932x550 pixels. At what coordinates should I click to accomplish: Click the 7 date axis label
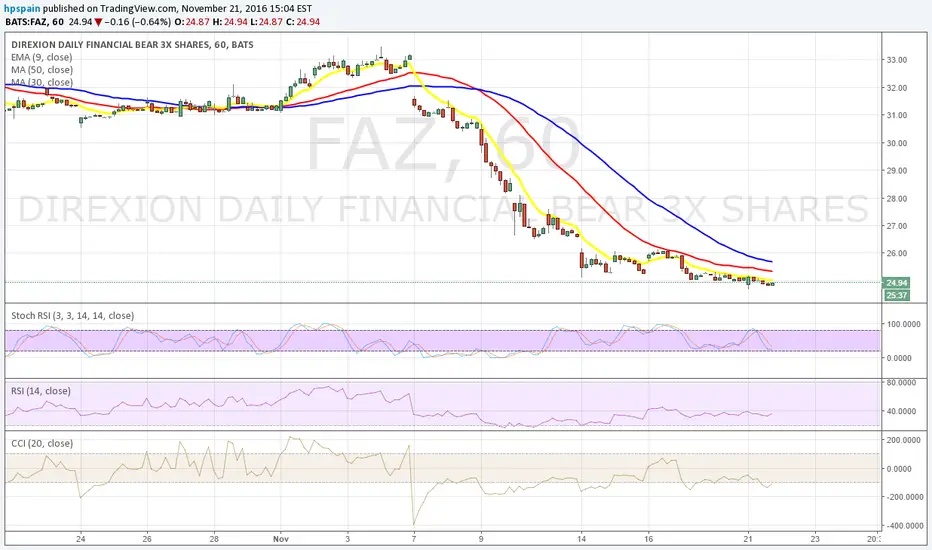coord(414,539)
